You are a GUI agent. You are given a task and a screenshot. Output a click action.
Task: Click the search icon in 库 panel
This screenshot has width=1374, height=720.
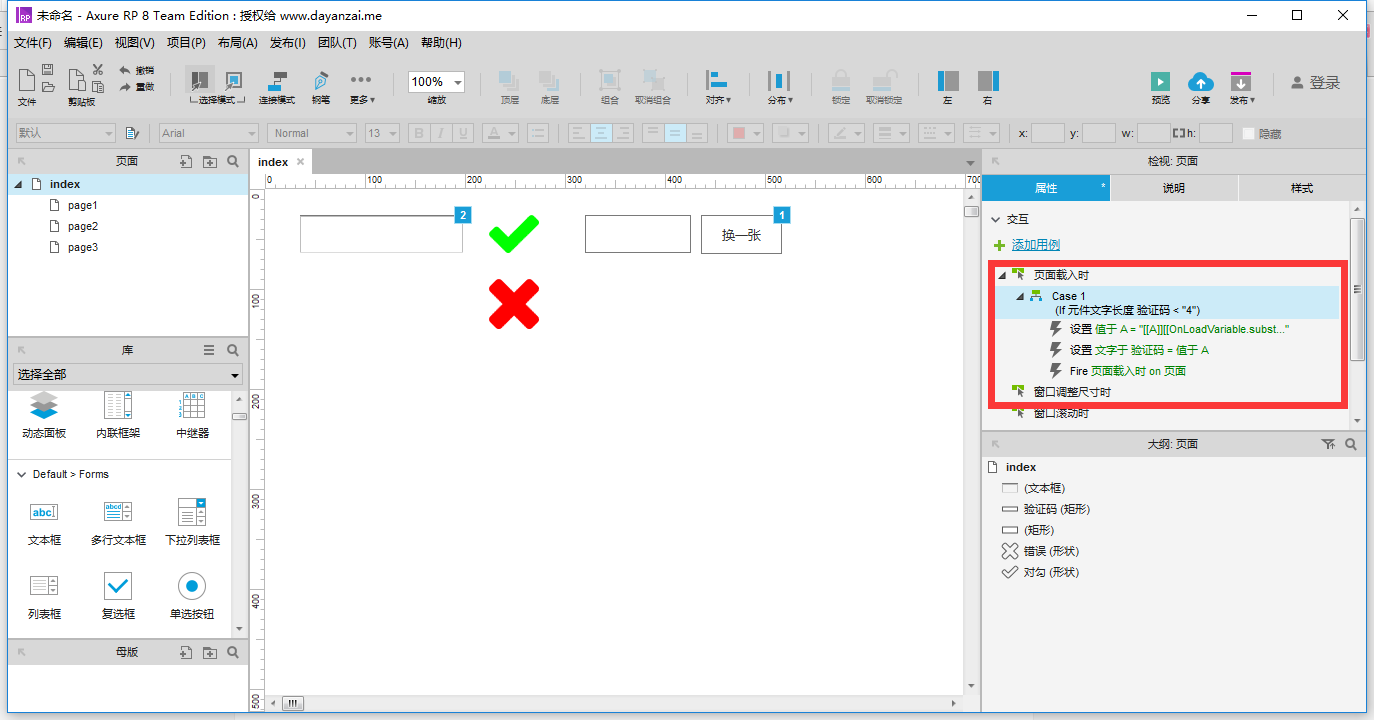233,350
